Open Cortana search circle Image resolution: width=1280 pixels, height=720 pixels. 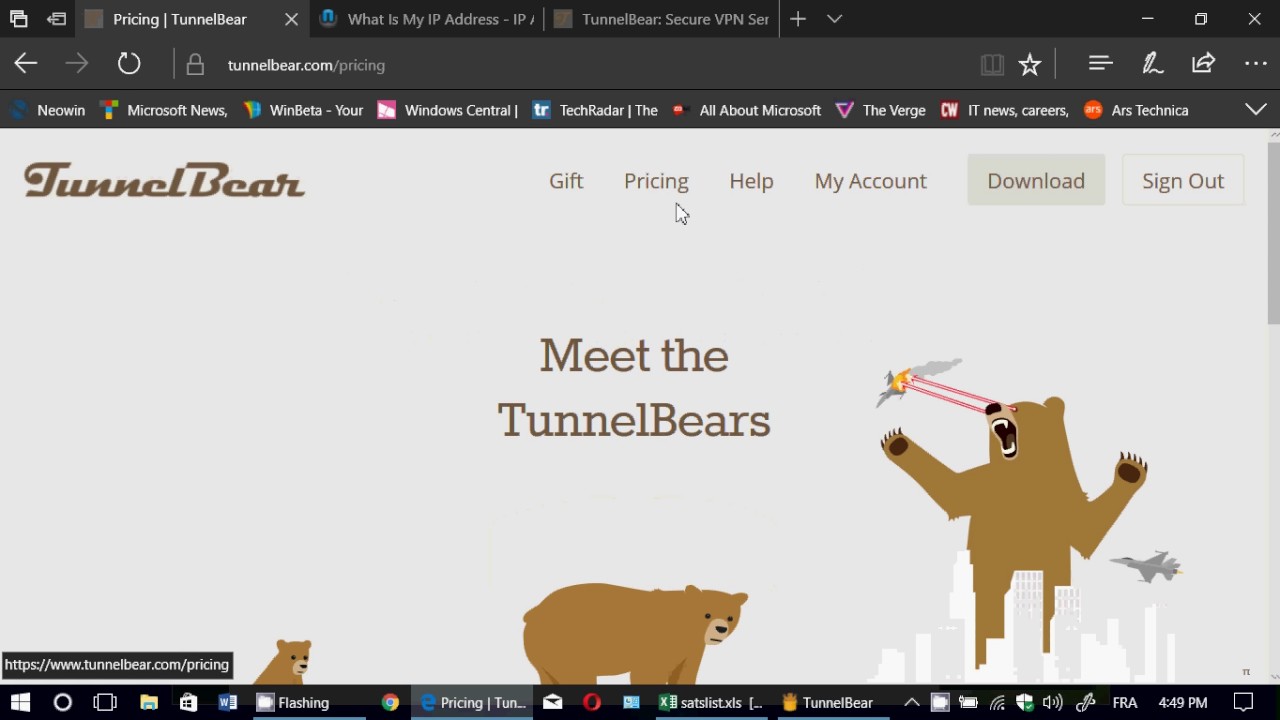(x=62, y=702)
